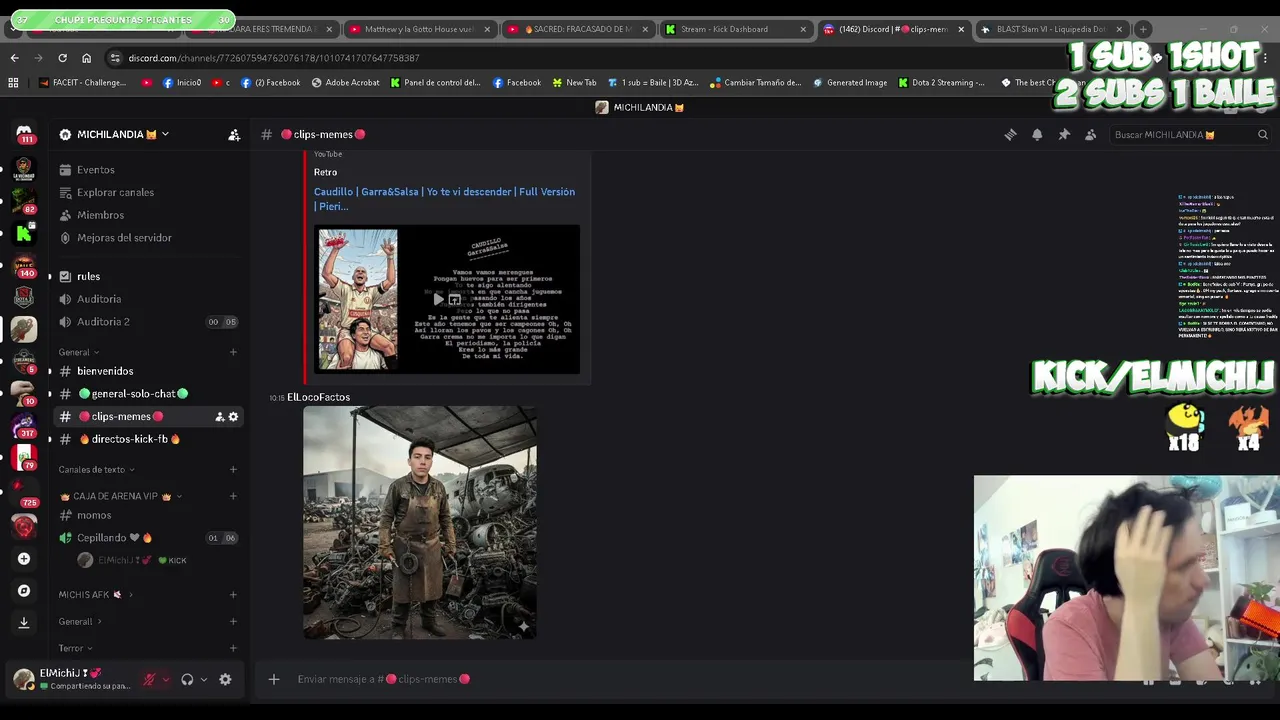Open clips-memes channel settings gear

pyautogui.click(x=233, y=416)
